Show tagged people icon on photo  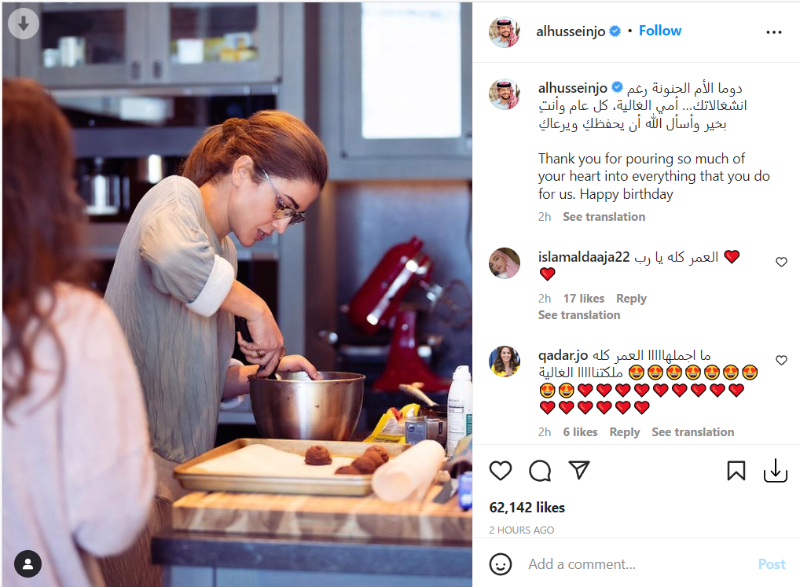tap(28, 564)
